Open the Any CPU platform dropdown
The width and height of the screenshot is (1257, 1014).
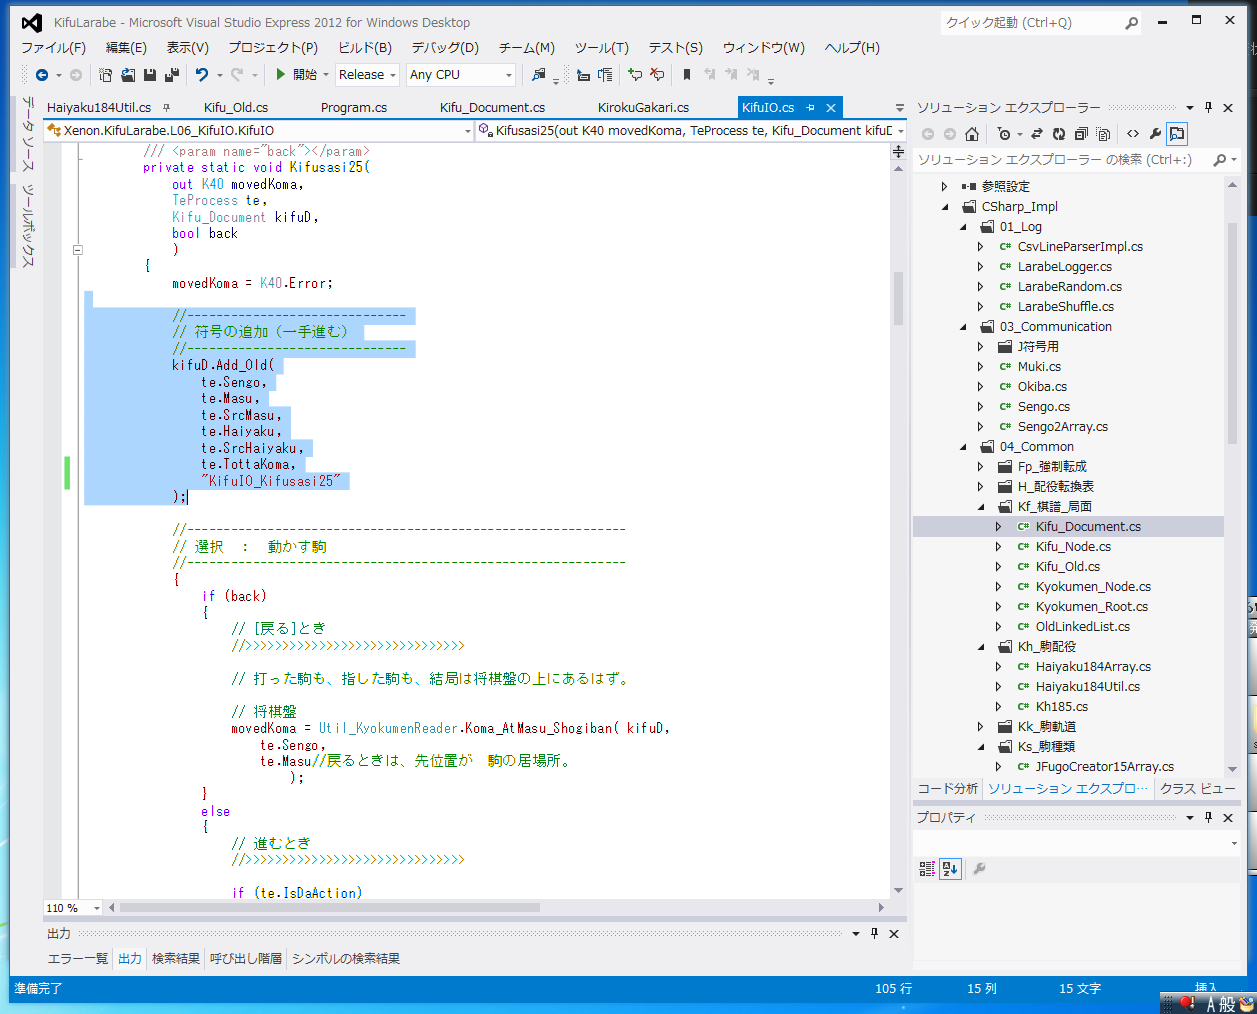[x=460, y=75]
